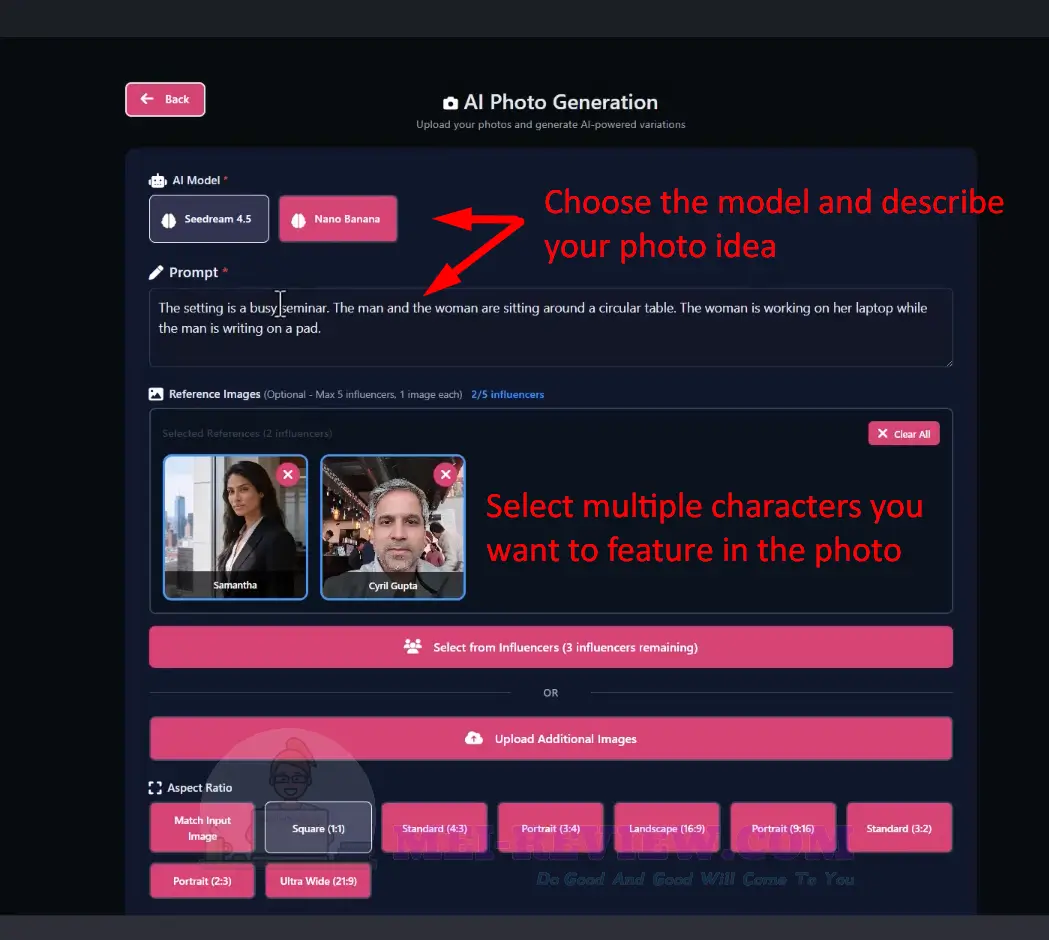Select Portrait (3:4) aspect ratio
Viewport: 1049px width, 940px height.
(x=551, y=828)
